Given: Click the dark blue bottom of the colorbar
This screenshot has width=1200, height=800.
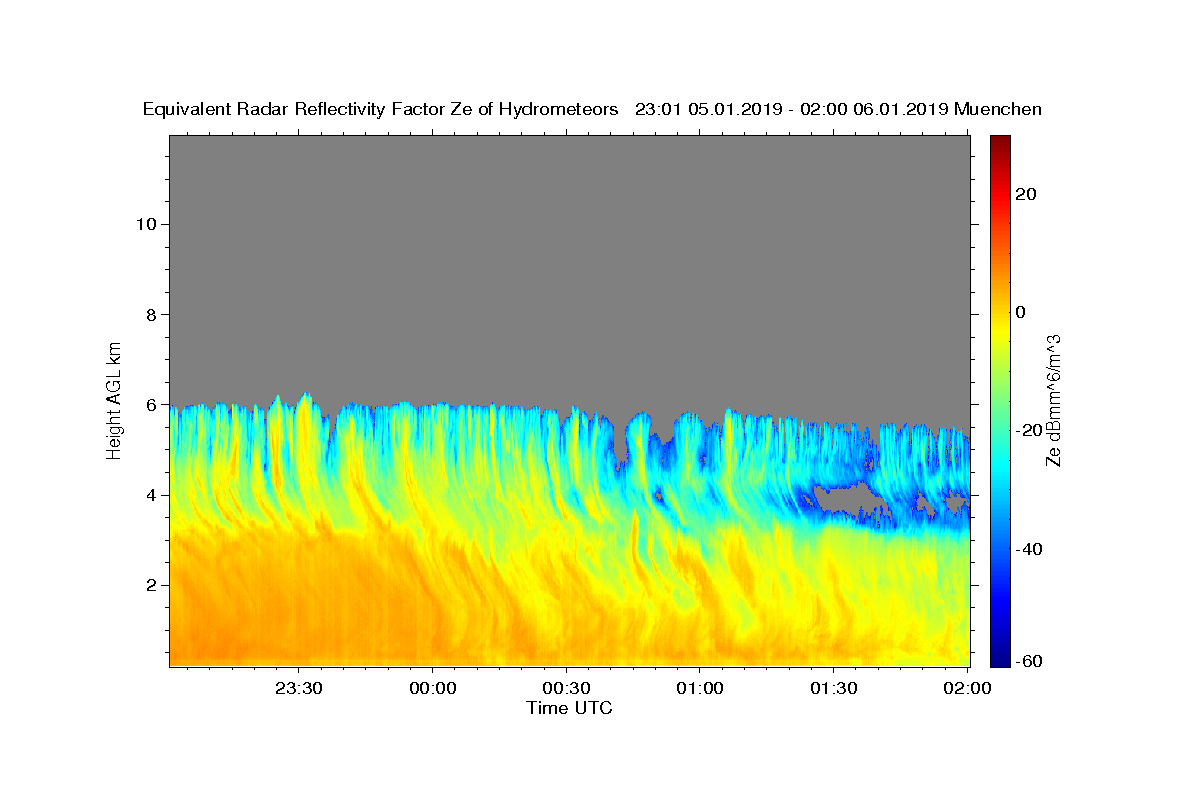Looking at the screenshot, I should (1000, 660).
